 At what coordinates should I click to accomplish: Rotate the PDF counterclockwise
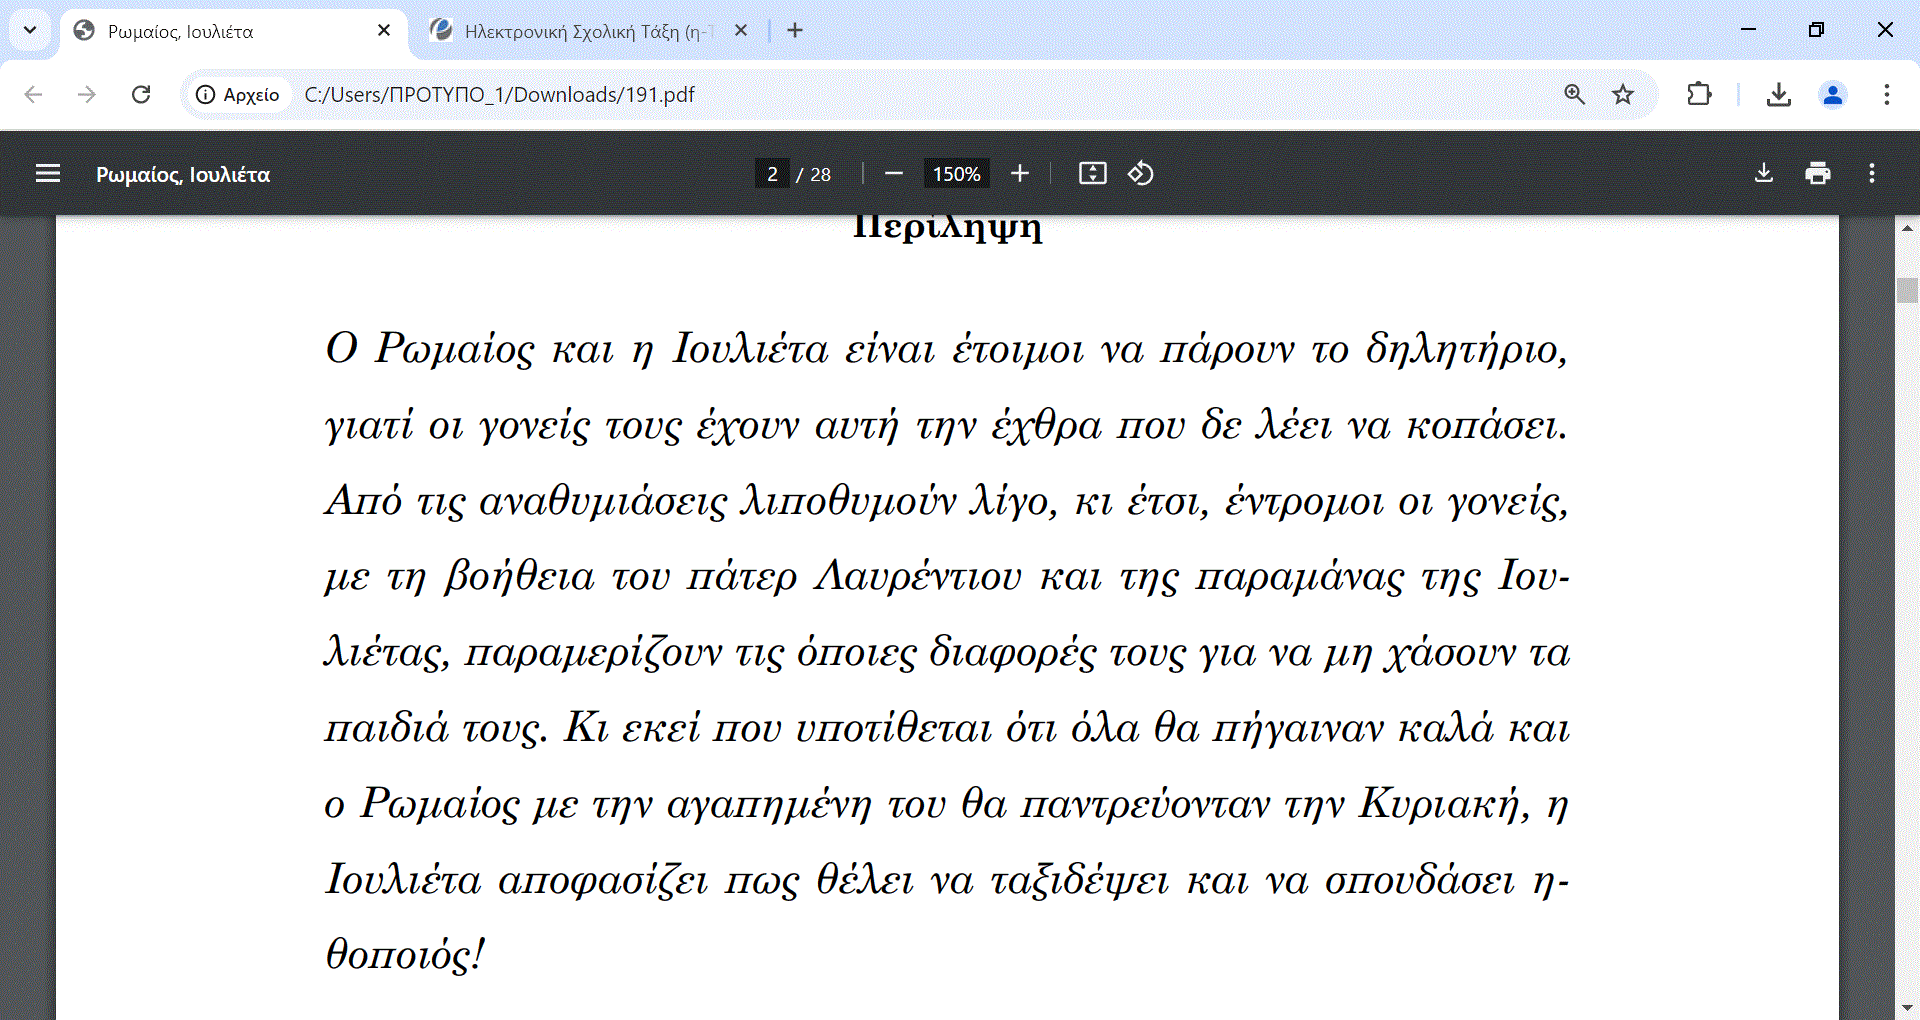1141,174
